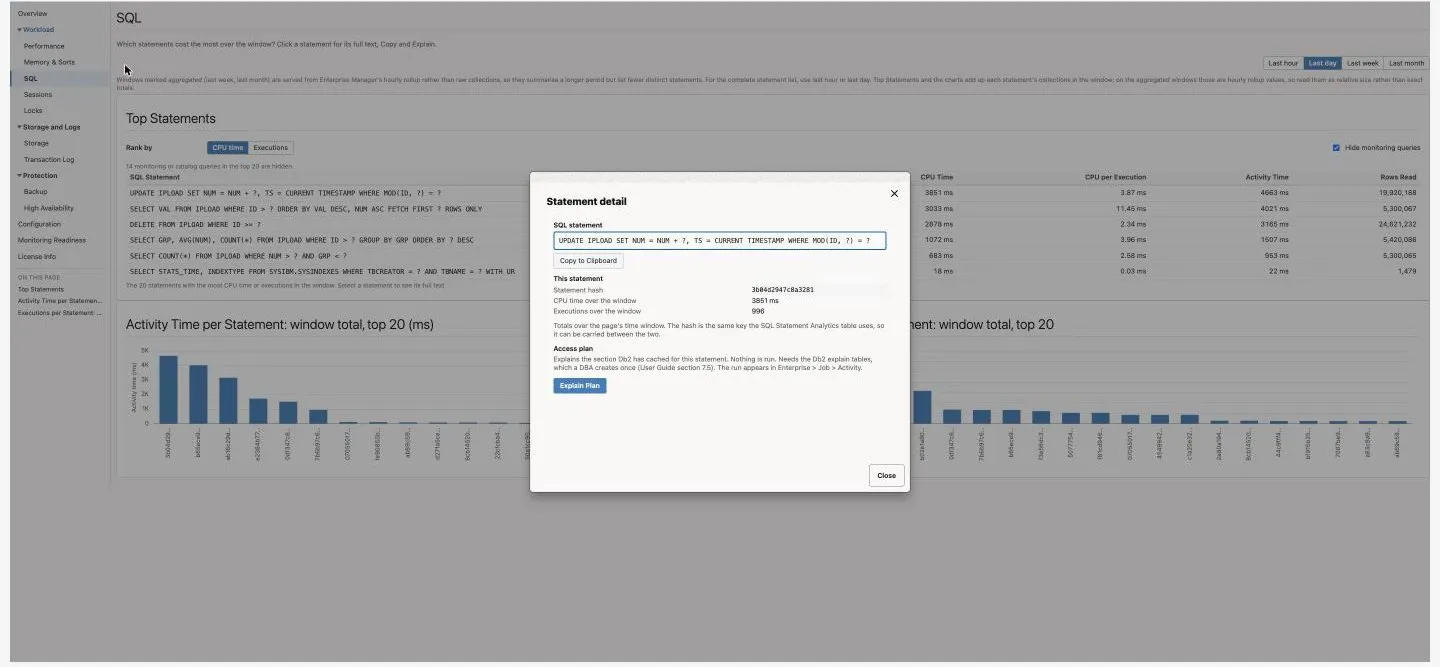1440x667 pixels.
Task: Rank statements by CPU time
Action: point(227,148)
